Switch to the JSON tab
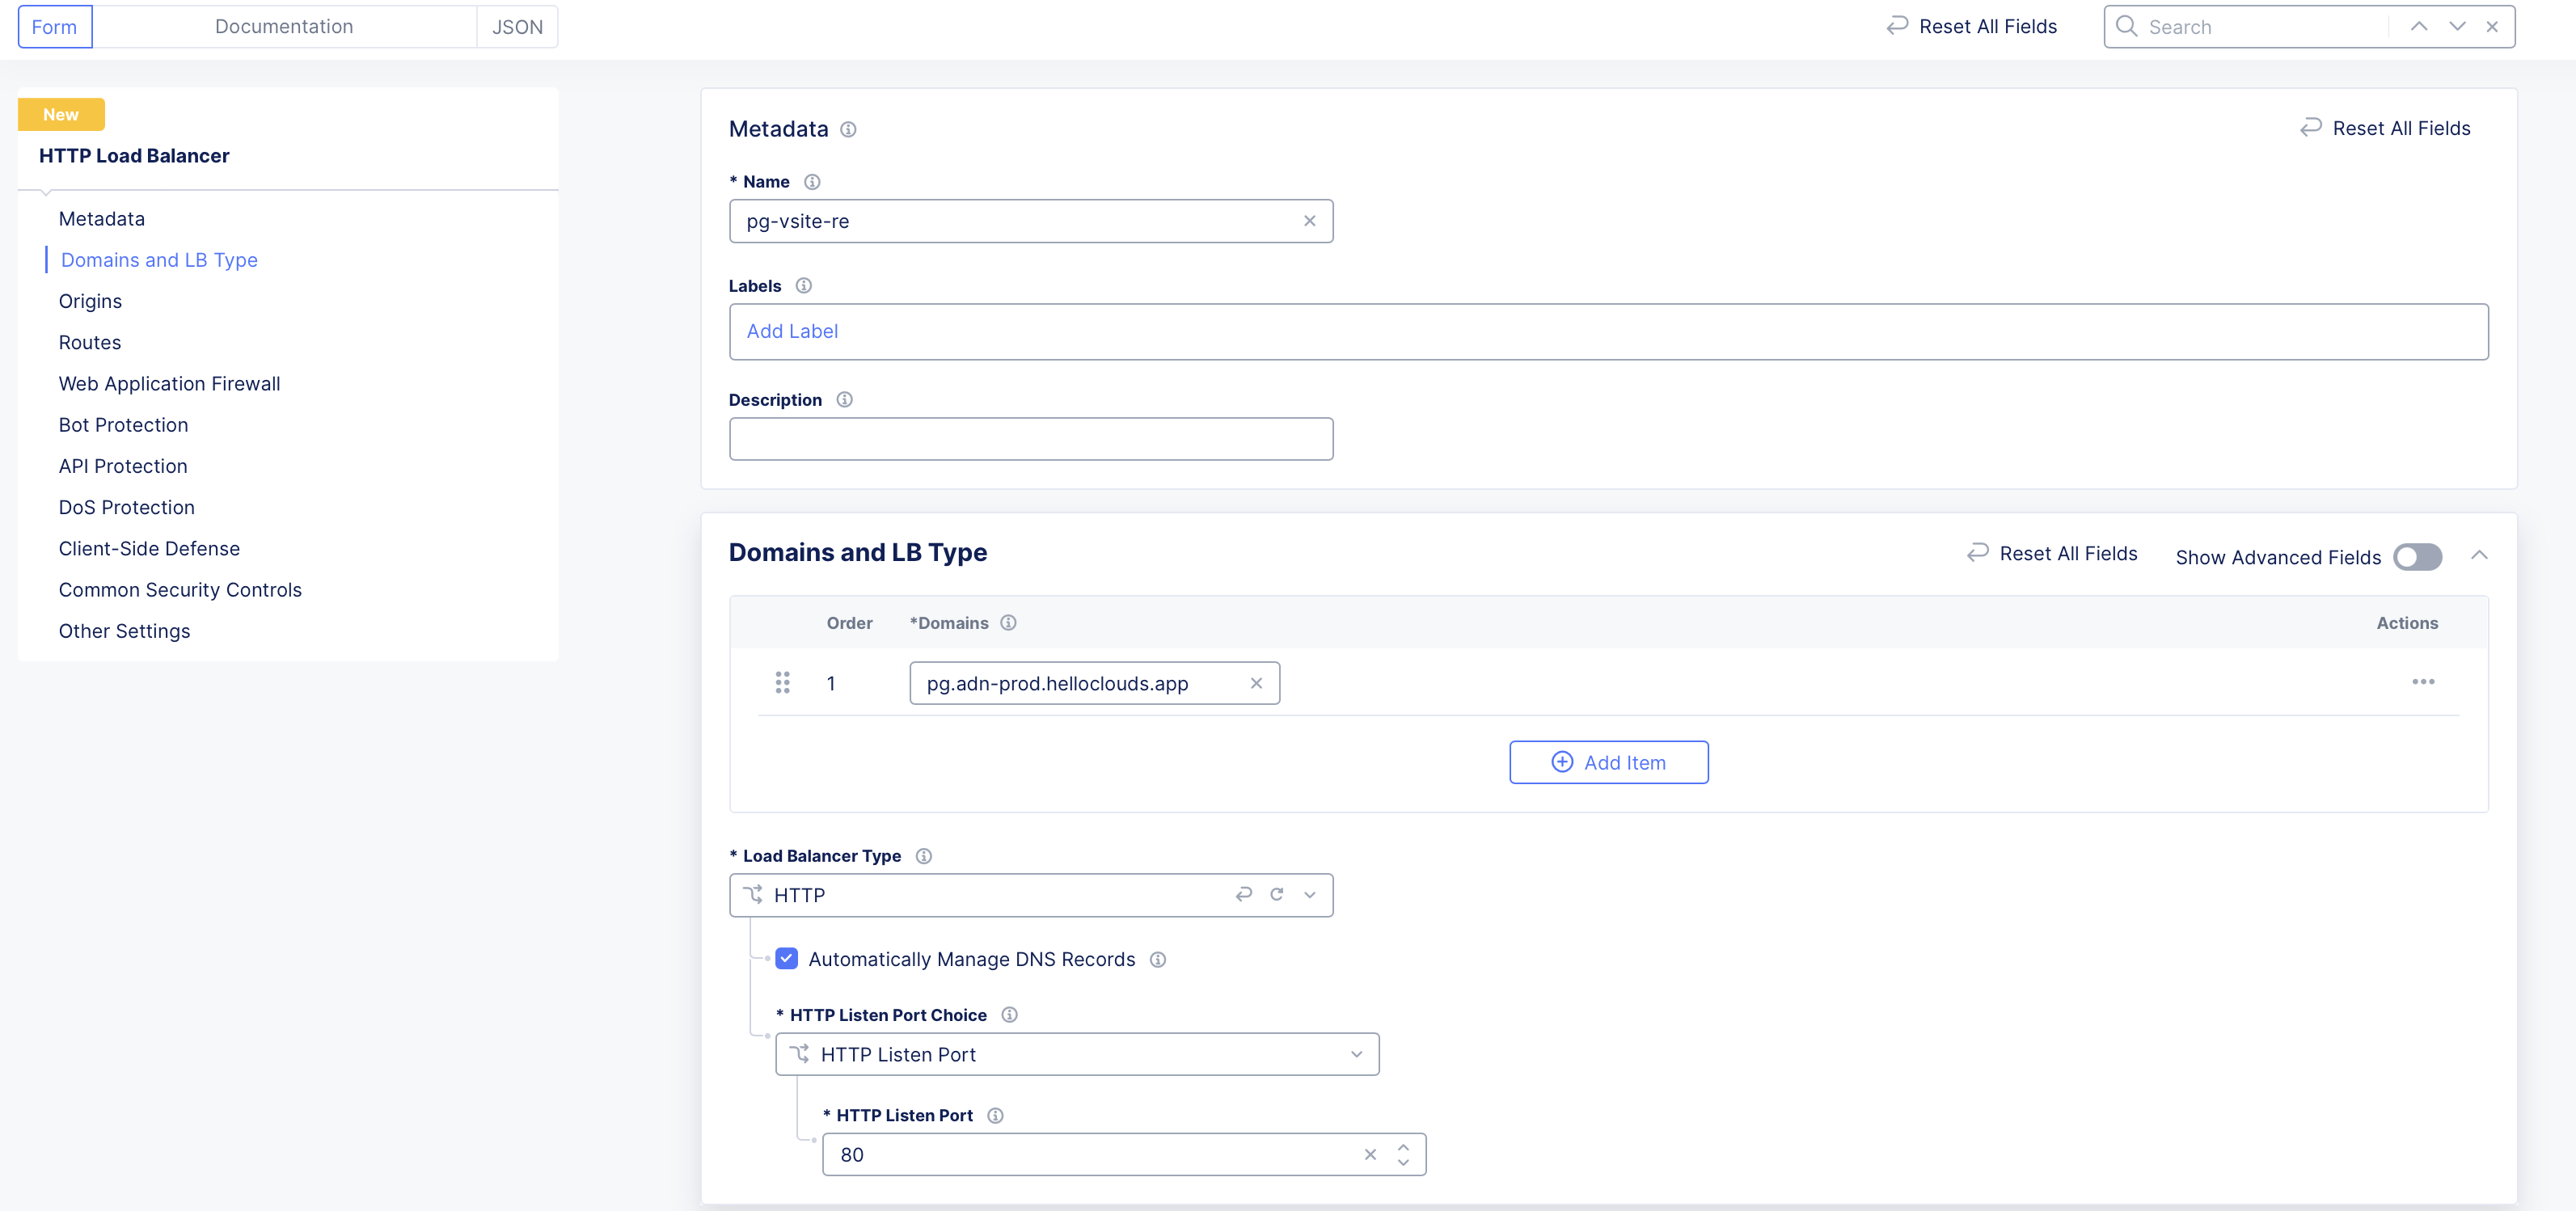Image resolution: width=2576 pixels, height=1211 pixels. coord(517,27)
